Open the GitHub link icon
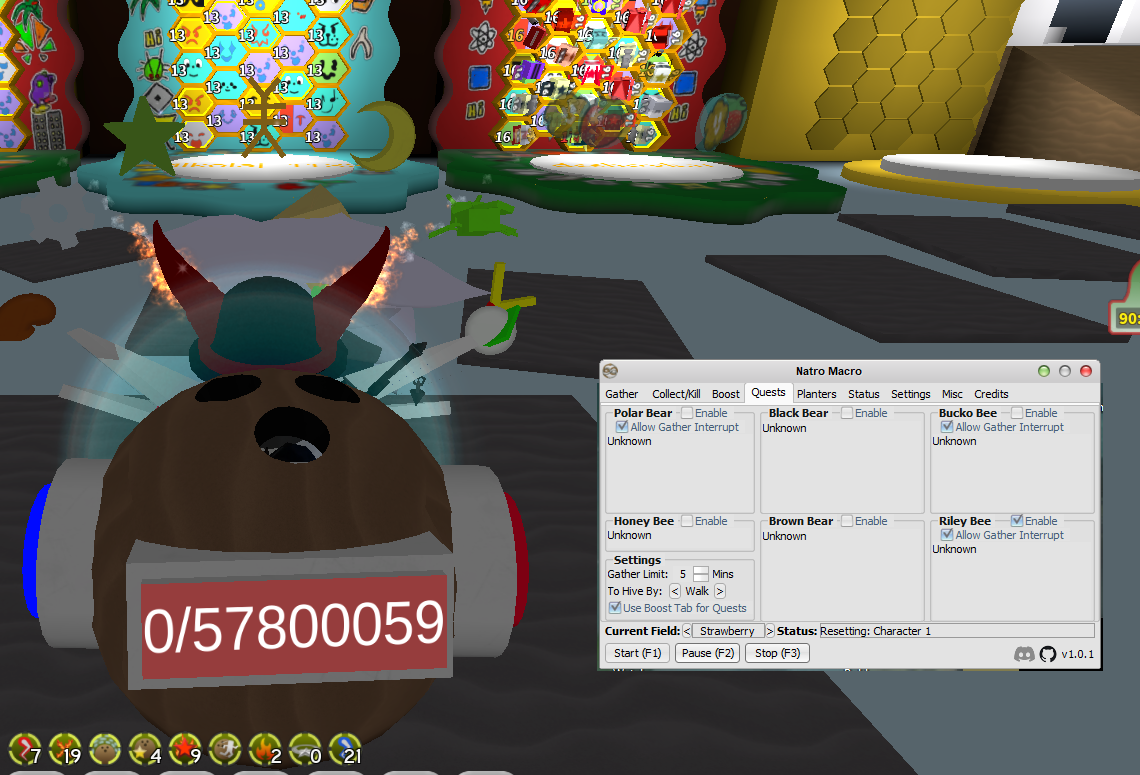Screen dimensions: 1140x775 (x=1048, y=654)
